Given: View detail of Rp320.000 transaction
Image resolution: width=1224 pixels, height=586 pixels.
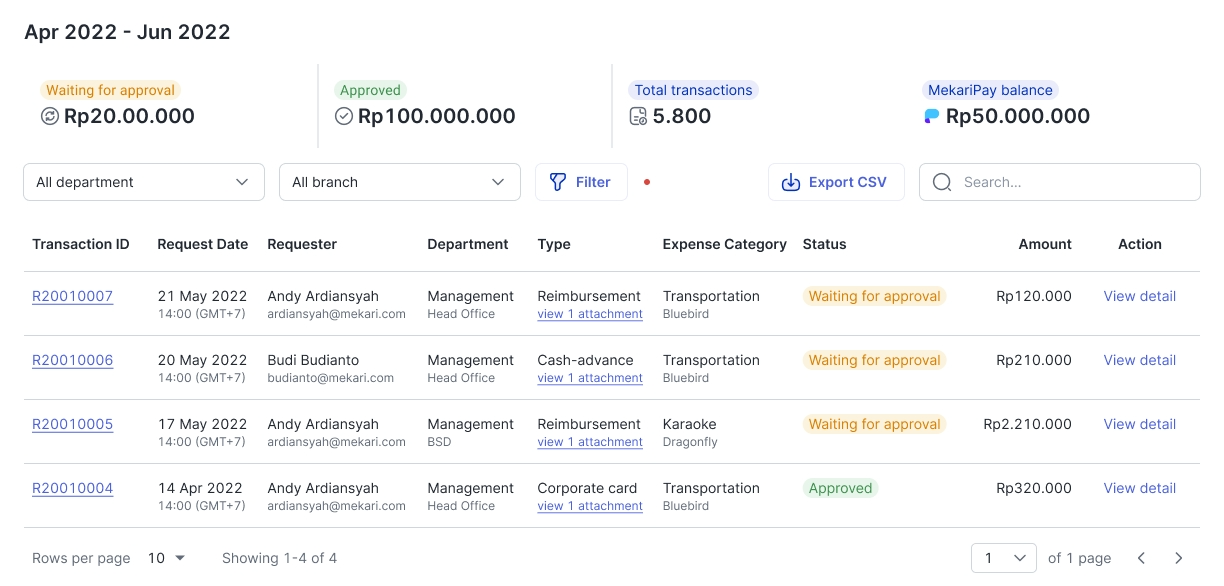Looking at the screenshot, I should (x=1140, y=488).
